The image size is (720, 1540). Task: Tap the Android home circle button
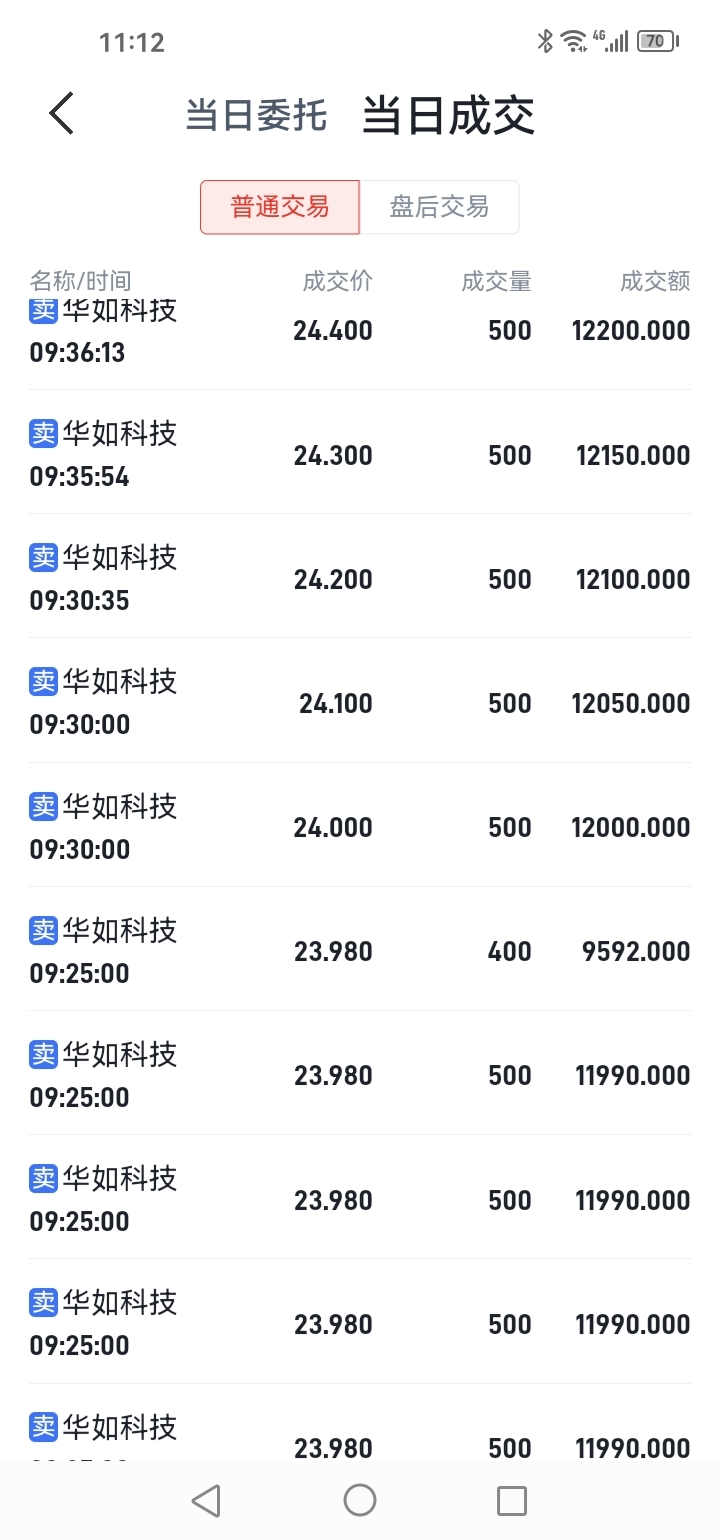coord(360,1500)
